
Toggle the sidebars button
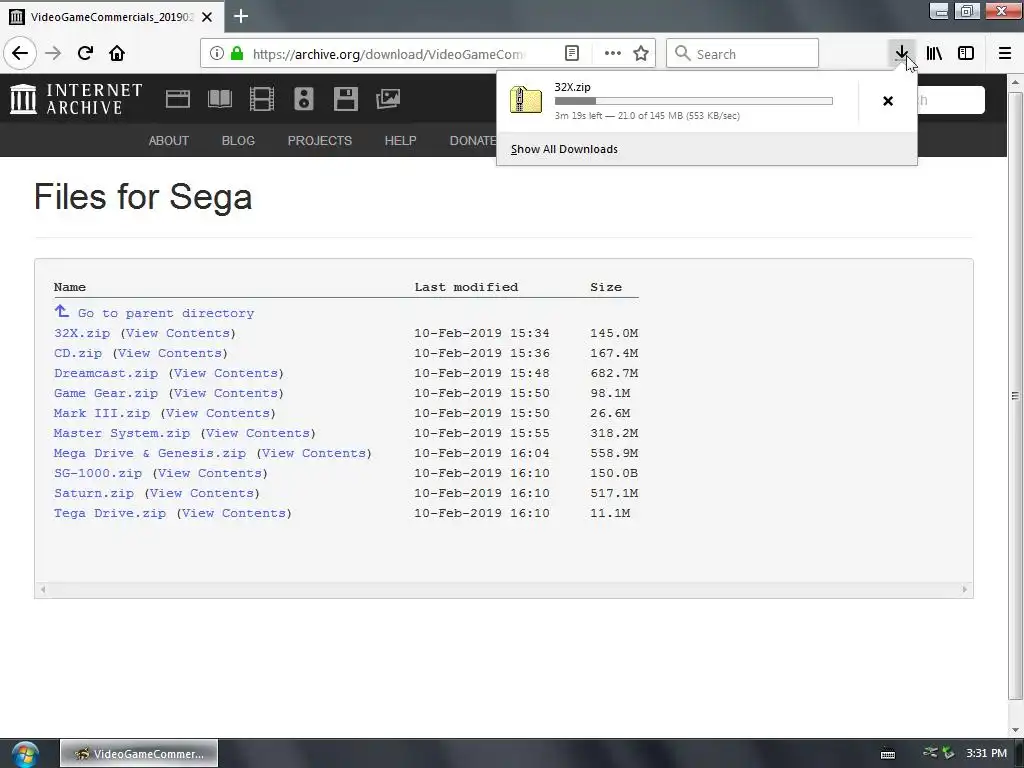tap(966, 53)
